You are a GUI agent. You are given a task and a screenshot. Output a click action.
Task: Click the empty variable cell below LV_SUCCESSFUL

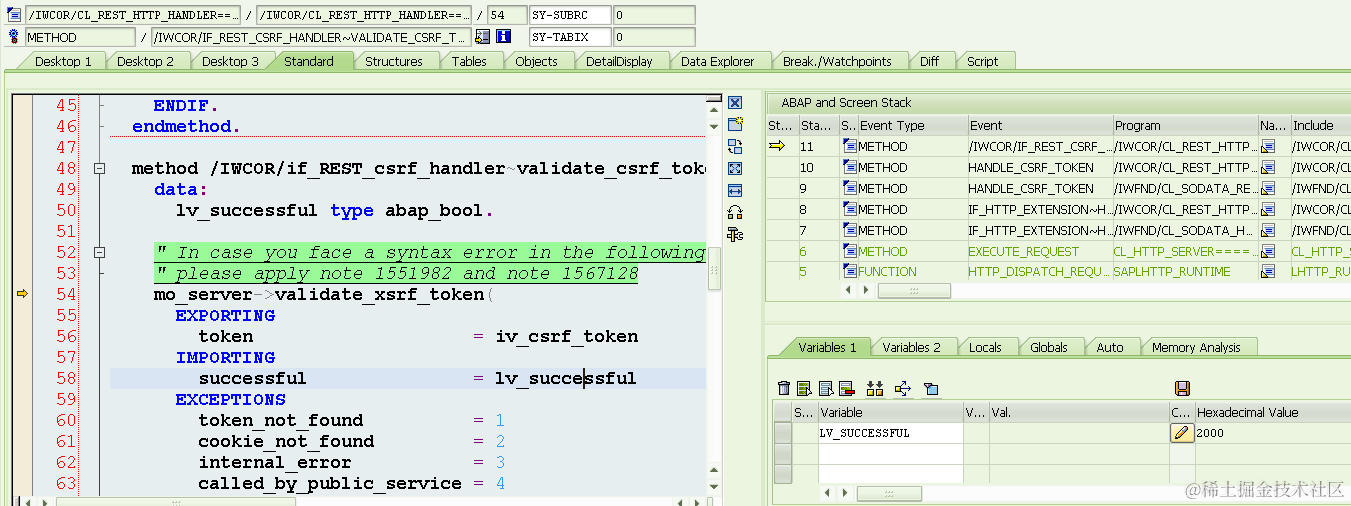pyautogui.click(x=890, y=454)
